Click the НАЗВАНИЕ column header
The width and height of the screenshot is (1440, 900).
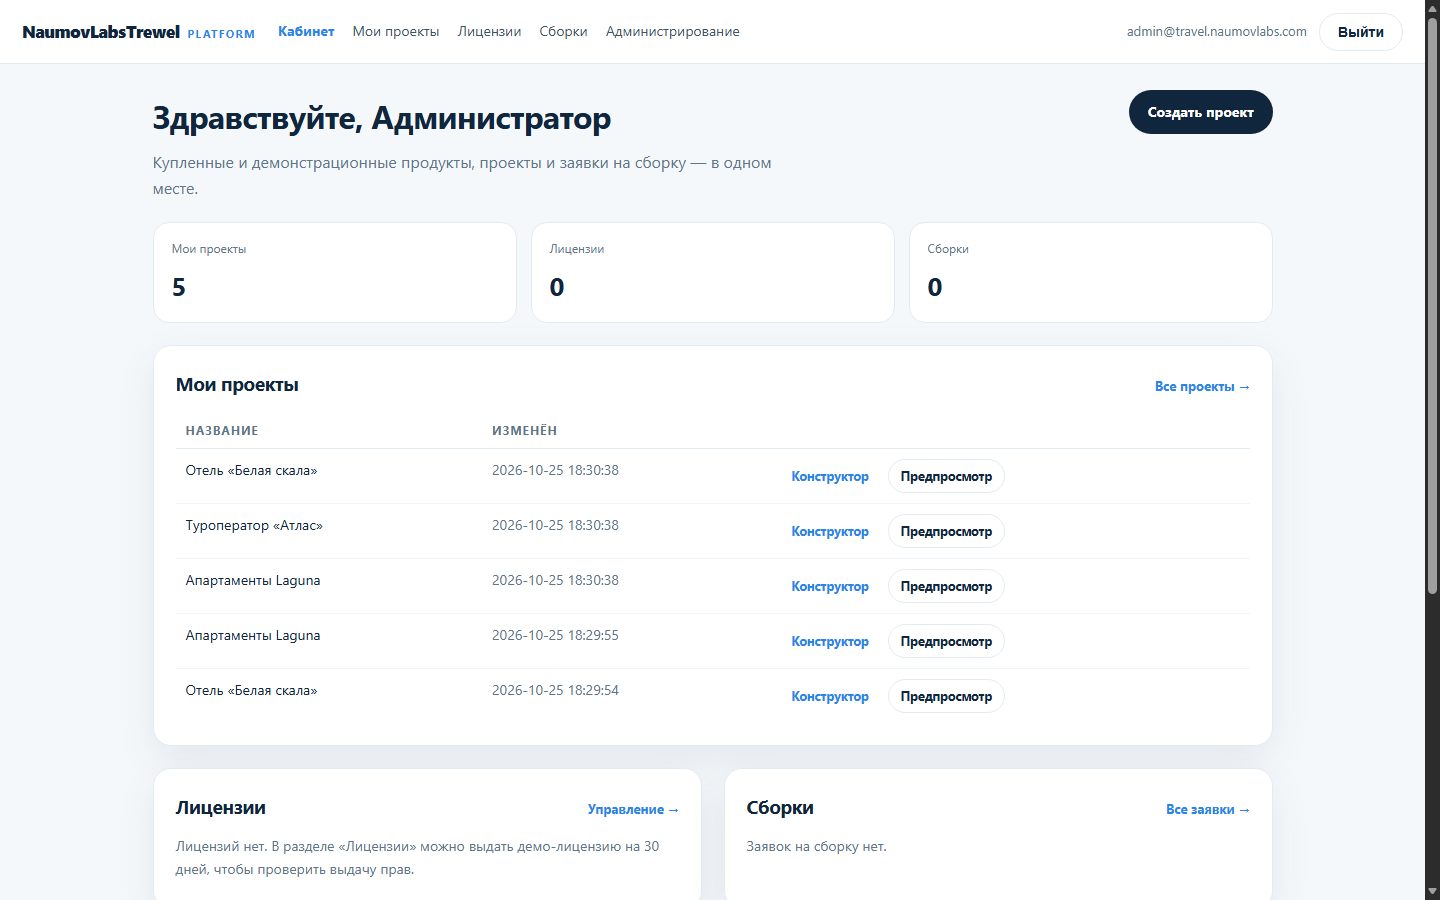[222, 431]
